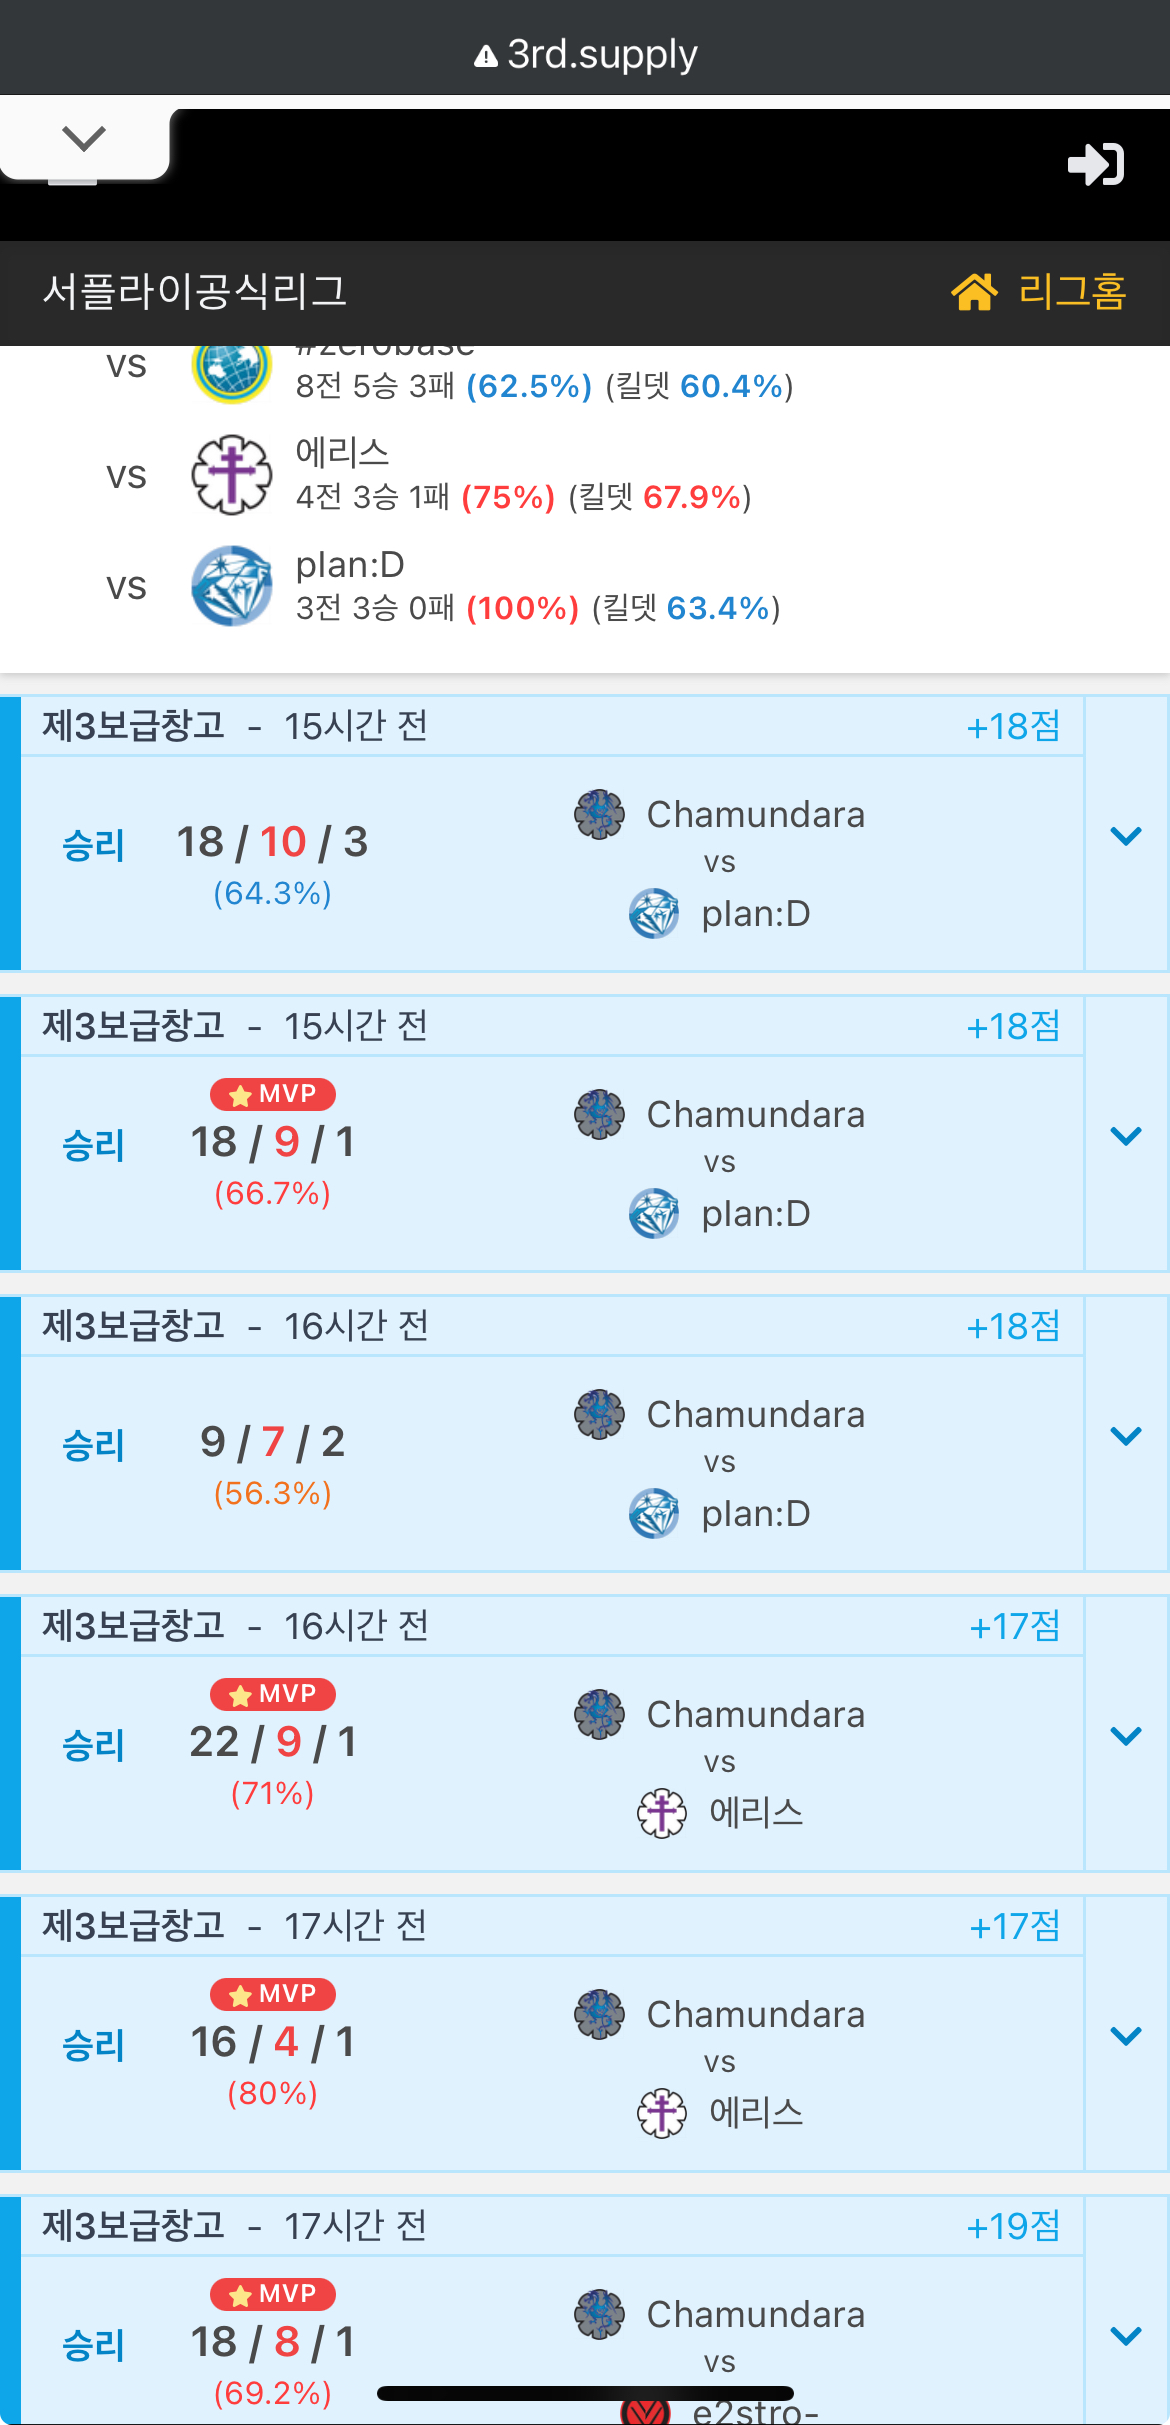The image size is (1170, 2425).
Task: Open plan:D team name in vs record list
Action: [350, 565]
